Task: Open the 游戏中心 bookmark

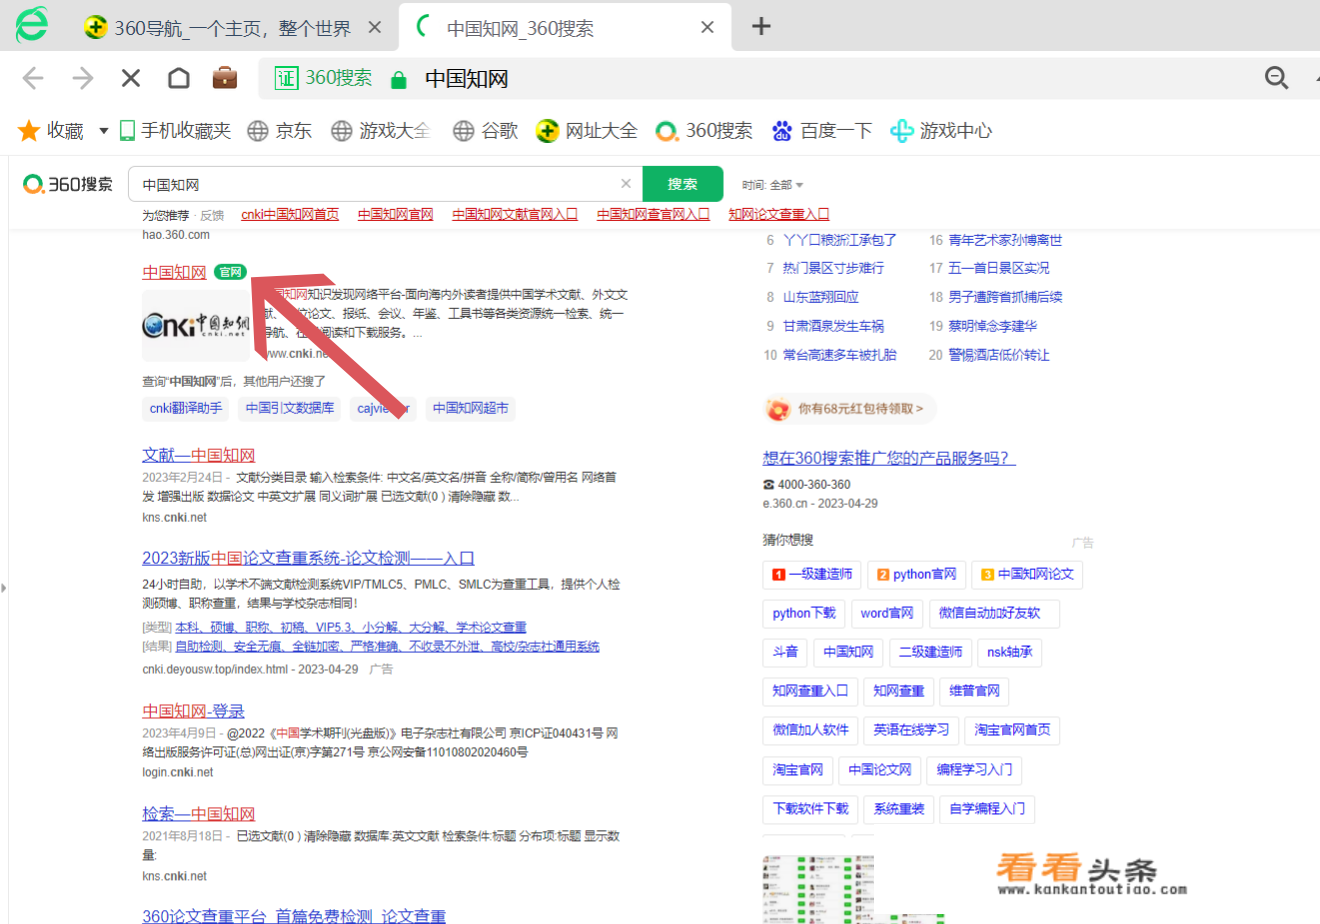Action: (x=941, y=130)
